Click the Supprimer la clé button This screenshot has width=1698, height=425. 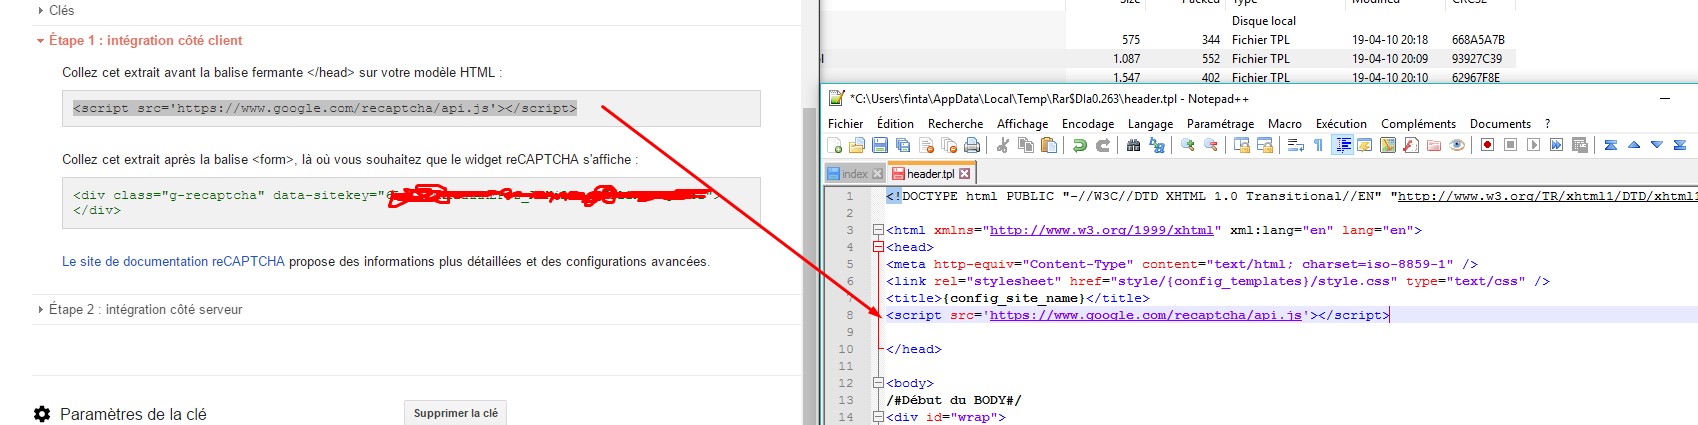coord(455,413)
